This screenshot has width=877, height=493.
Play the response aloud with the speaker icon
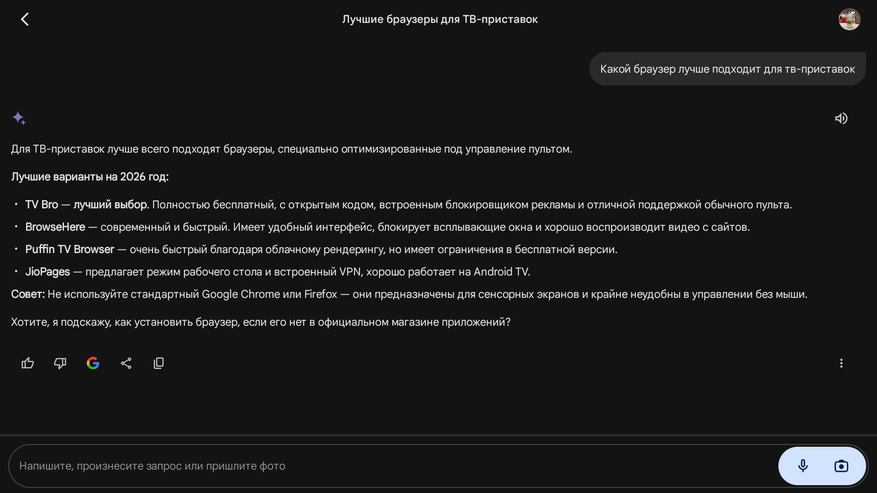pos(841,118)
